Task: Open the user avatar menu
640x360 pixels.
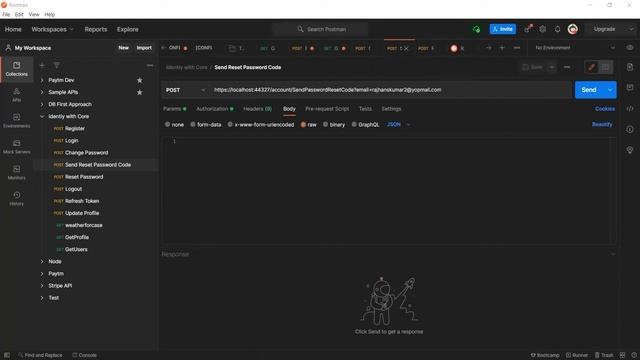Action: click(x=572, y=29)
